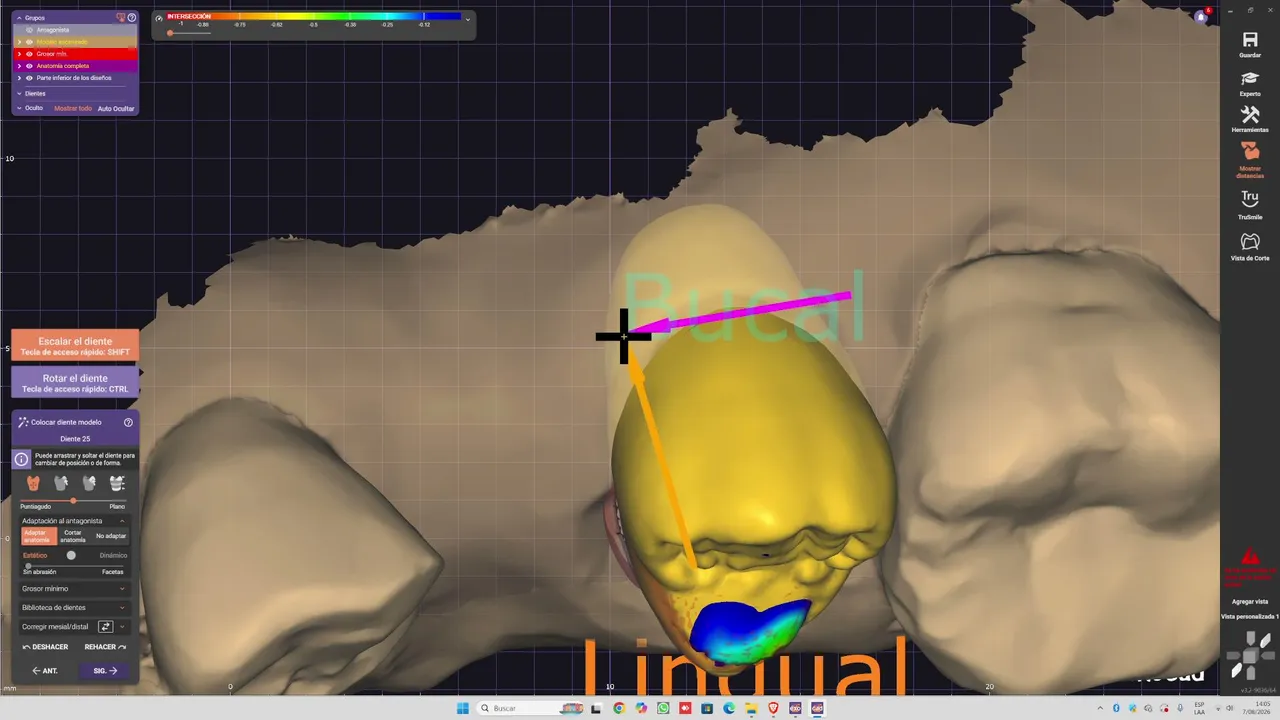Expand the Anatomía completa group row
This screenshot has width=1280, height=720.
coord(19,66)
